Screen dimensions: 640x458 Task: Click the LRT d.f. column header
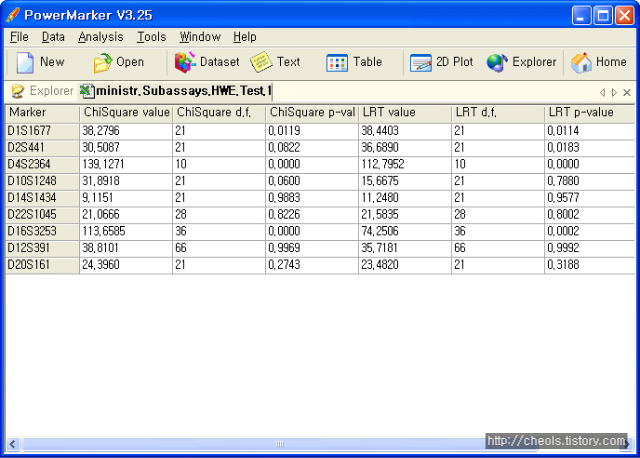pyautogui.click(x=498, y=113)
